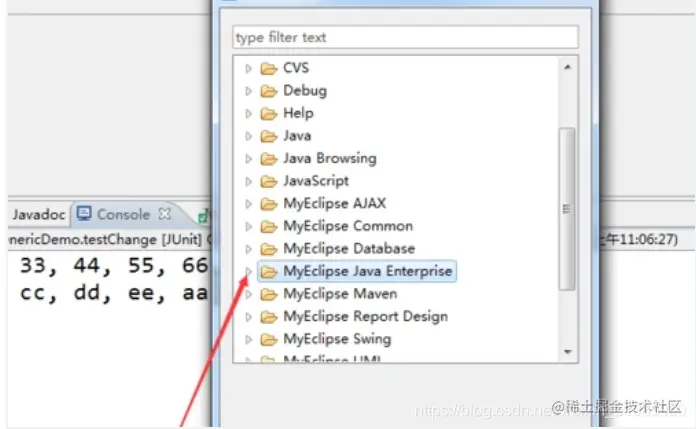The height and width of the screenshot is (429, 696).
Task: Select the MyEclipse Report Design item
Action: click(365, 317)
